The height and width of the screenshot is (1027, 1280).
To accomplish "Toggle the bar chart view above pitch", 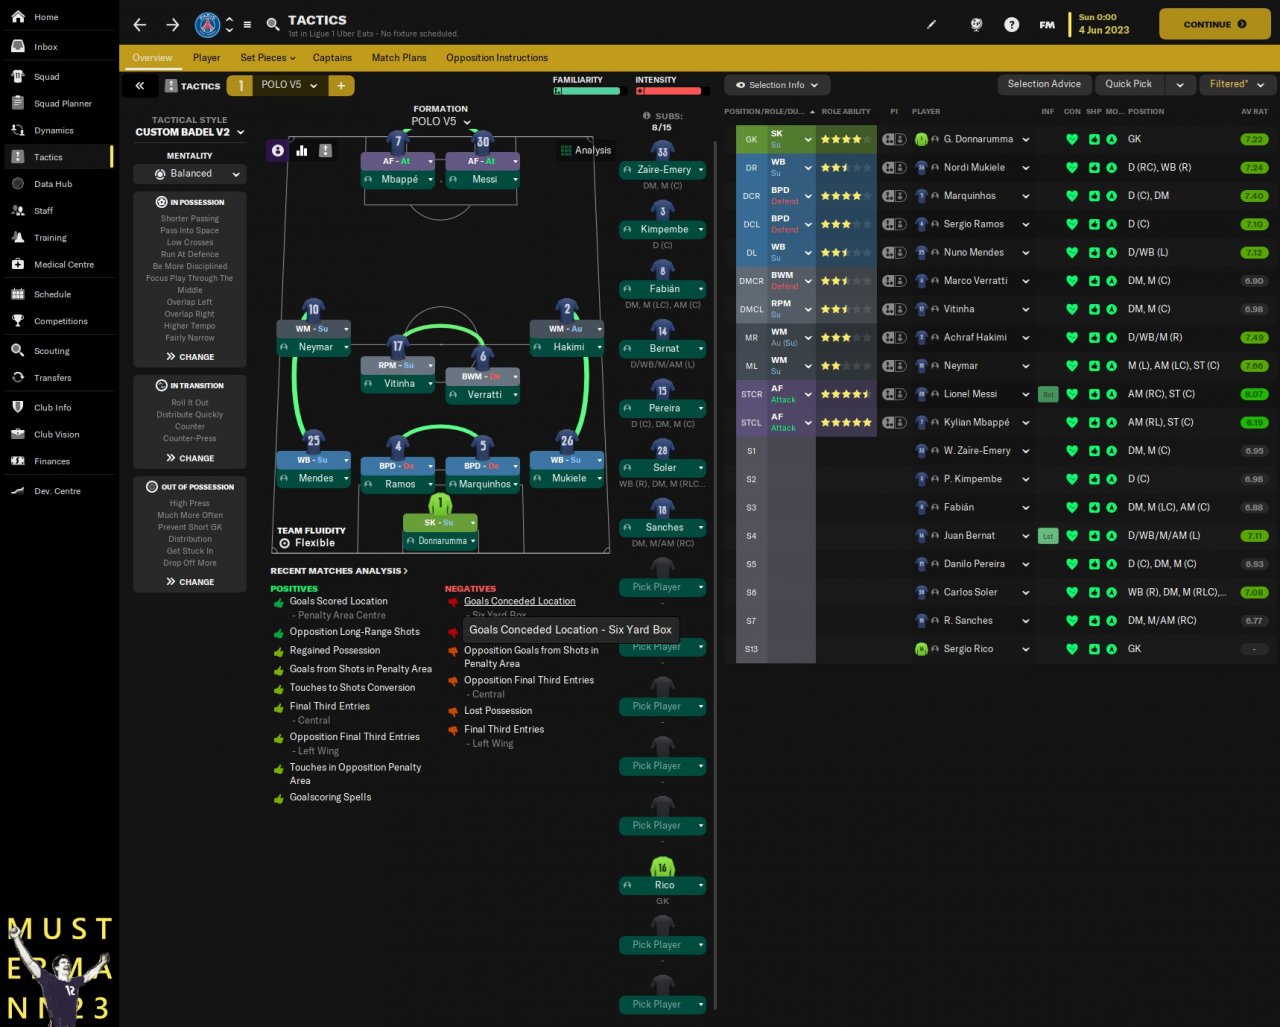I will tap(302, 150).
